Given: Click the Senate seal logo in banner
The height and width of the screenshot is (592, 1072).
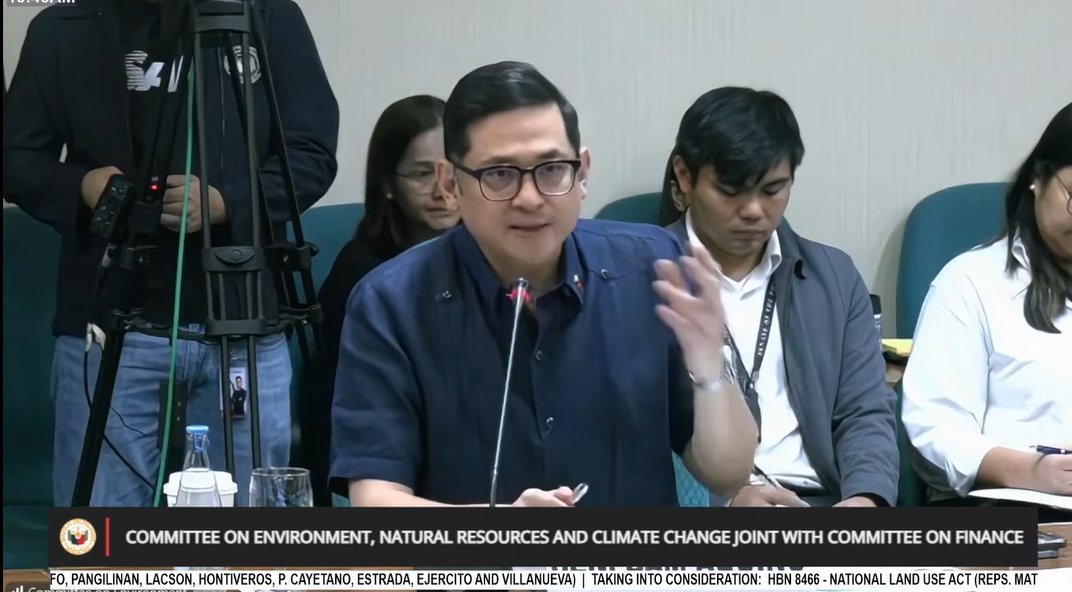Looking at the screenshot, I should point(78,537).
